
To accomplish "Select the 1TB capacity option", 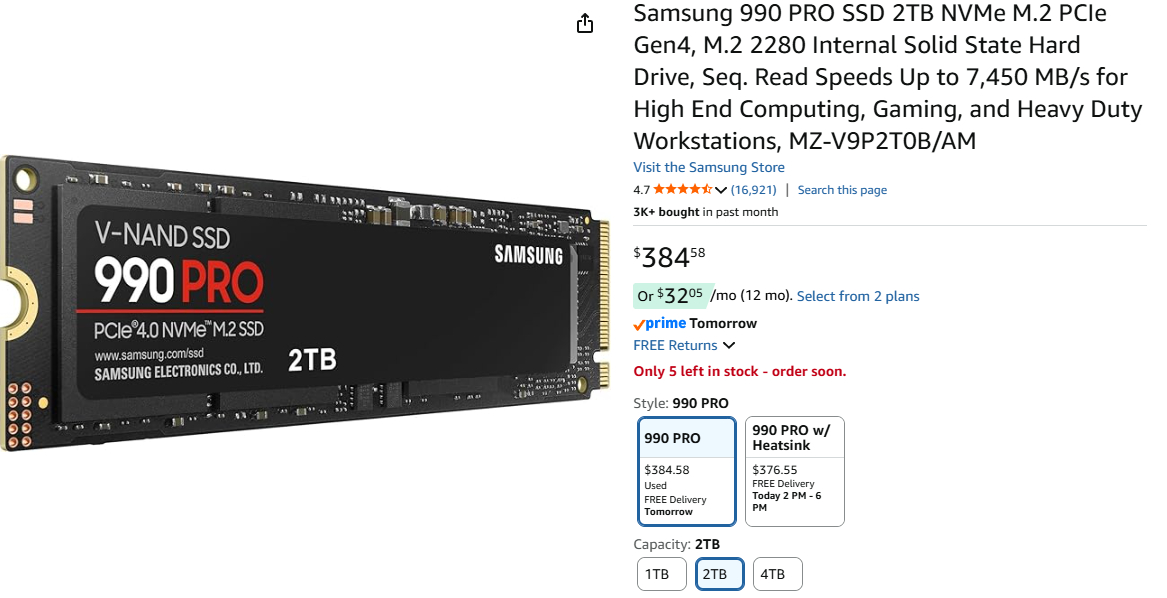I will pos(661,575).
